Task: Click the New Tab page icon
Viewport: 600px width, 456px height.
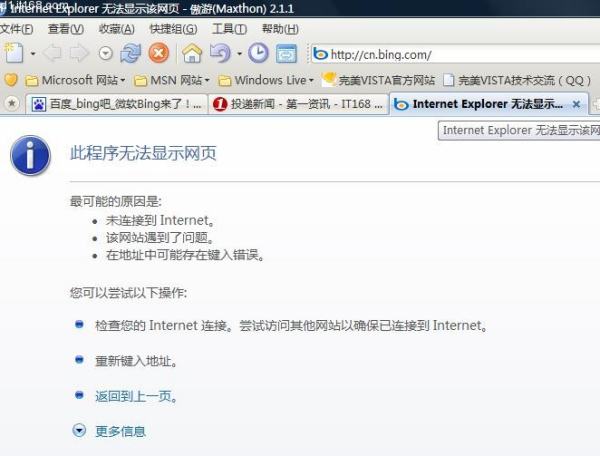Action: pos(14,53)
